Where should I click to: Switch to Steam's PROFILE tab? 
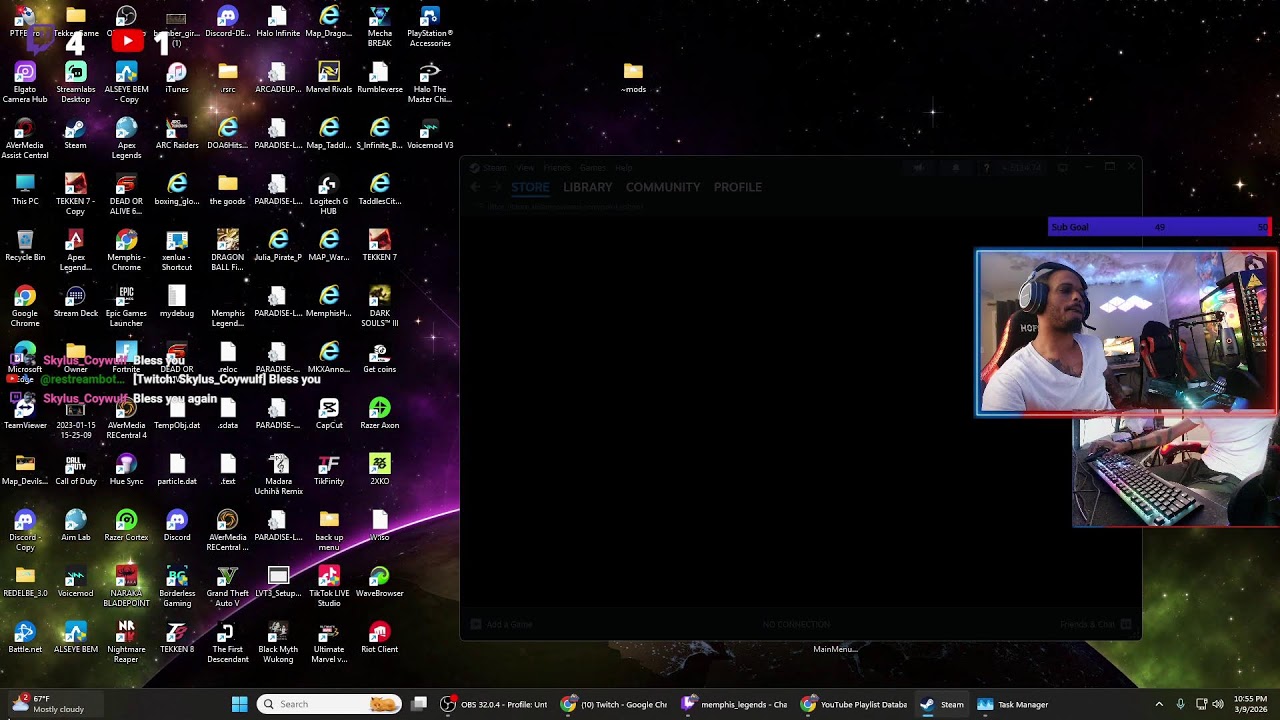pos(738,187)
